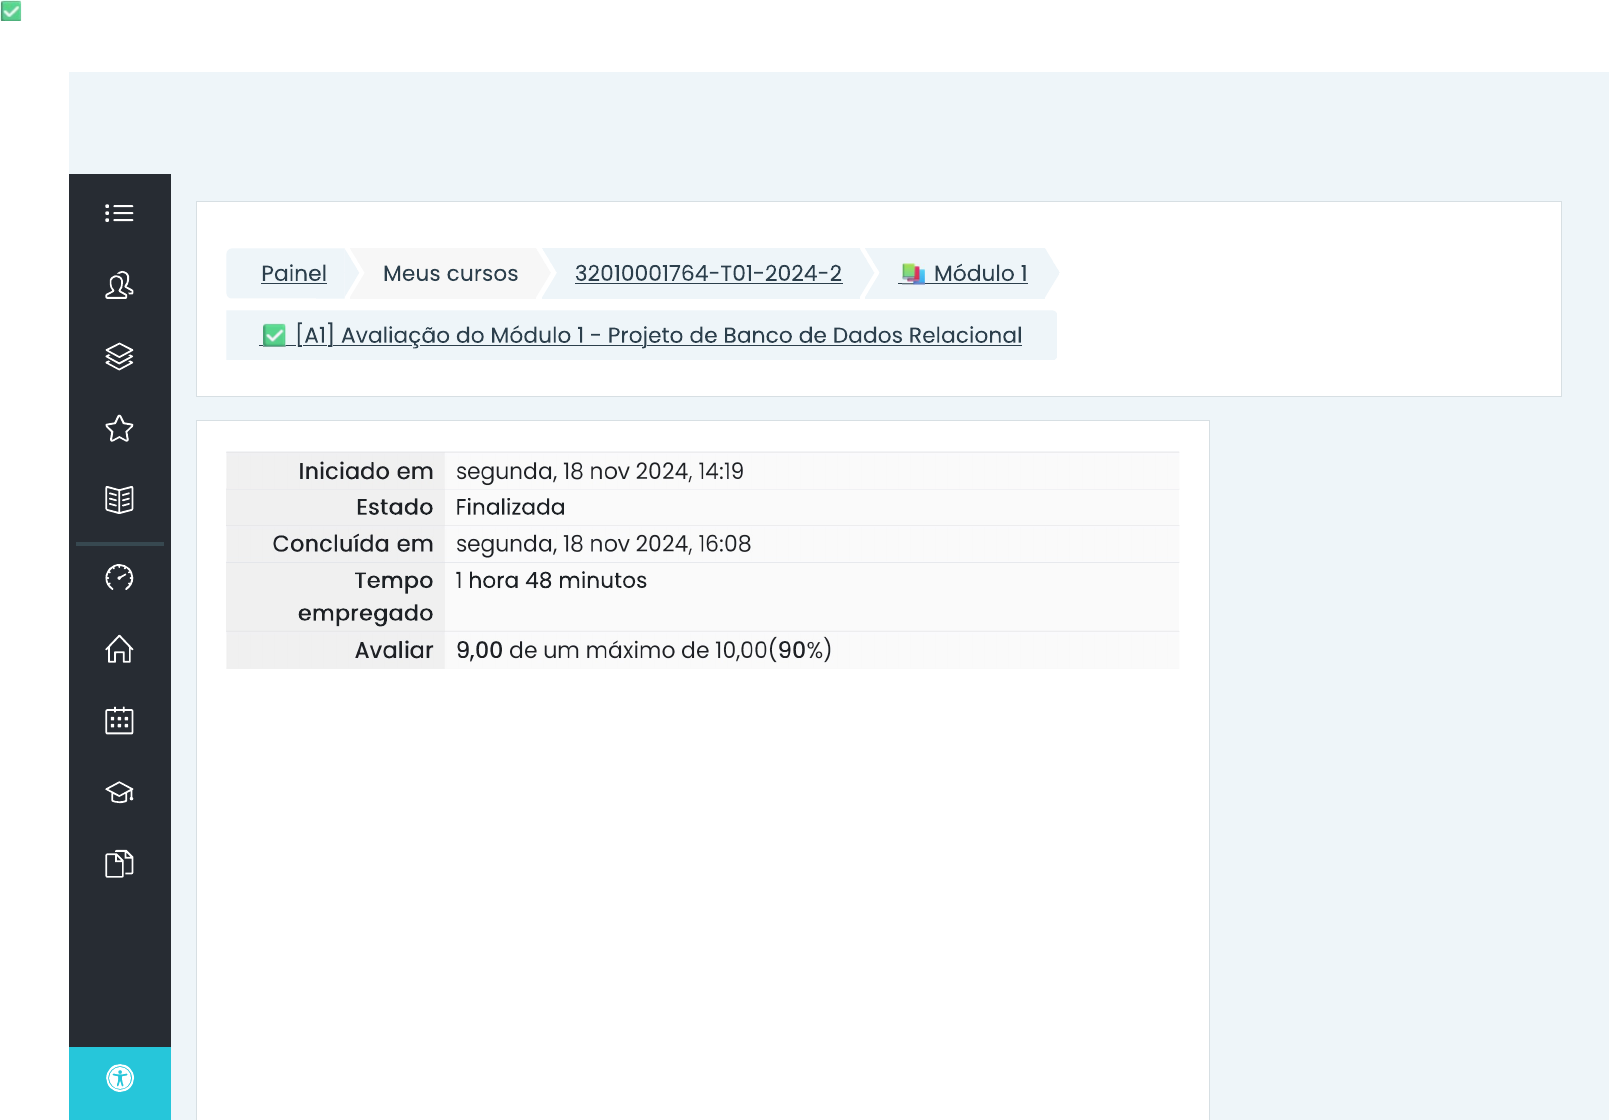Navigate to Módulo 1 breadcrumb text
Screen dimensions: 1609x1120
pos(980,274)
